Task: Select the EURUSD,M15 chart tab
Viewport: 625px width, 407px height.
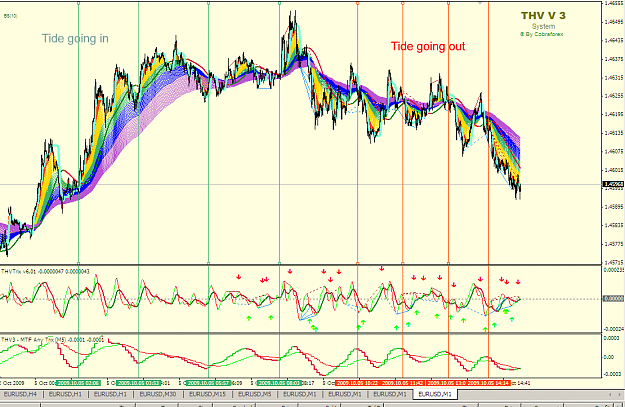Action: [207, 394]
